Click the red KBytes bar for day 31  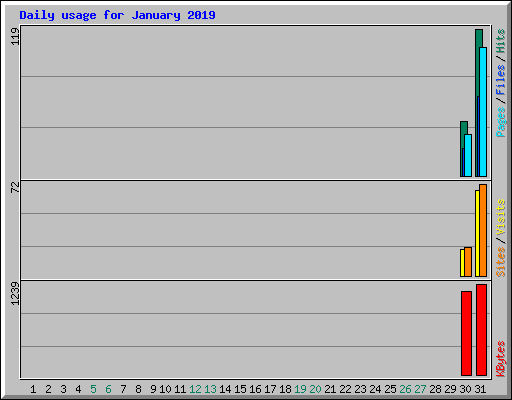[x=481, y=330]
